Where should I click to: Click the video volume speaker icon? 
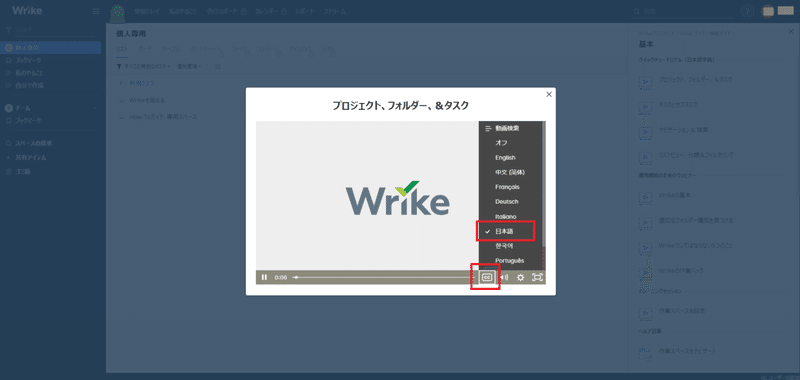point(504,277)
